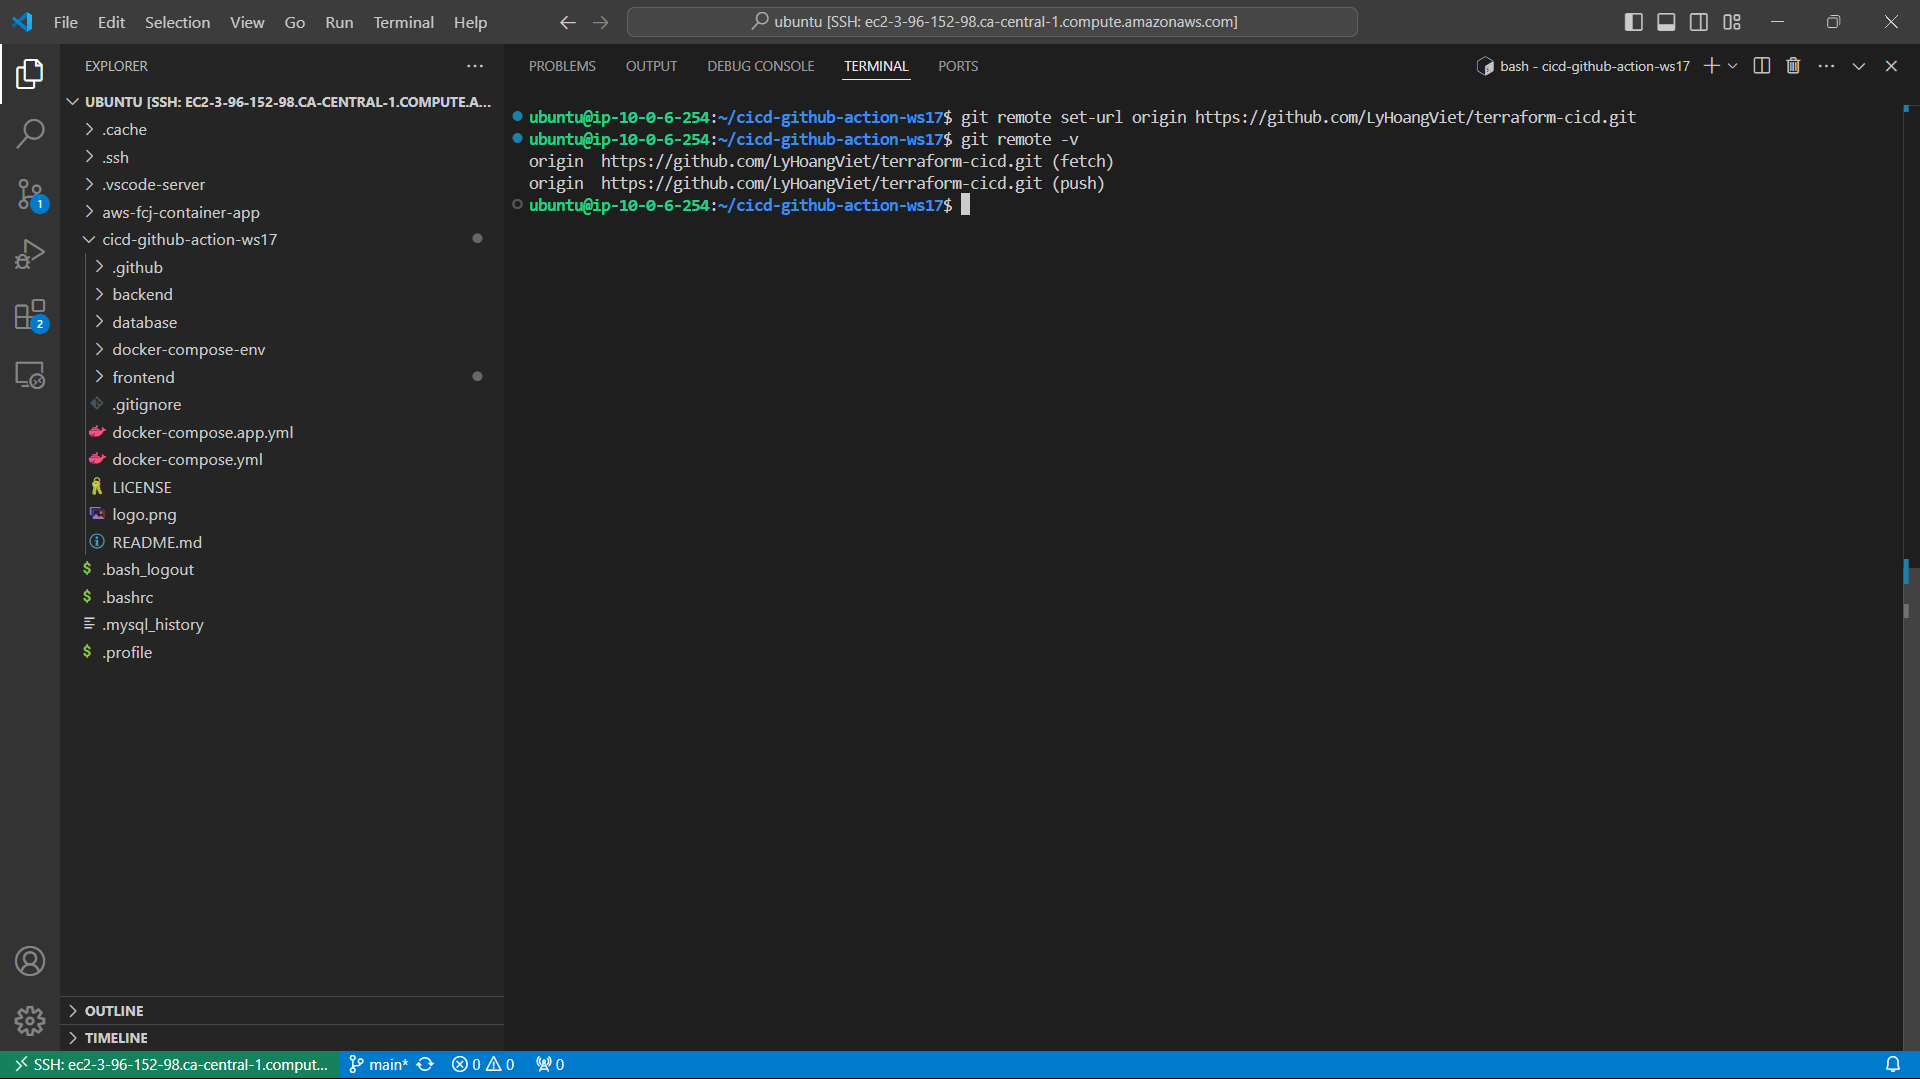
Task: Toggle the Secondary Side Bar visibility
Action: point(1699,22)
